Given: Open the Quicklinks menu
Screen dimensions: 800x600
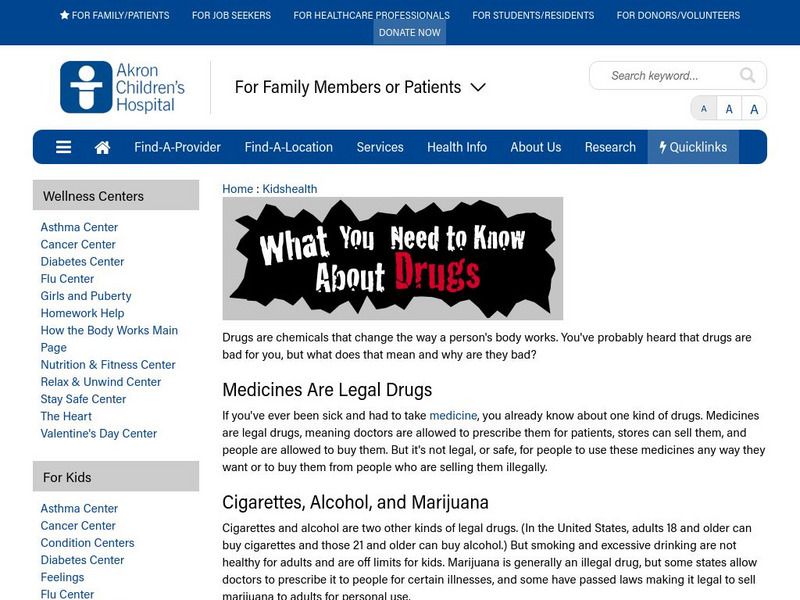Looking at the screenshot, I should click(693, 147).
